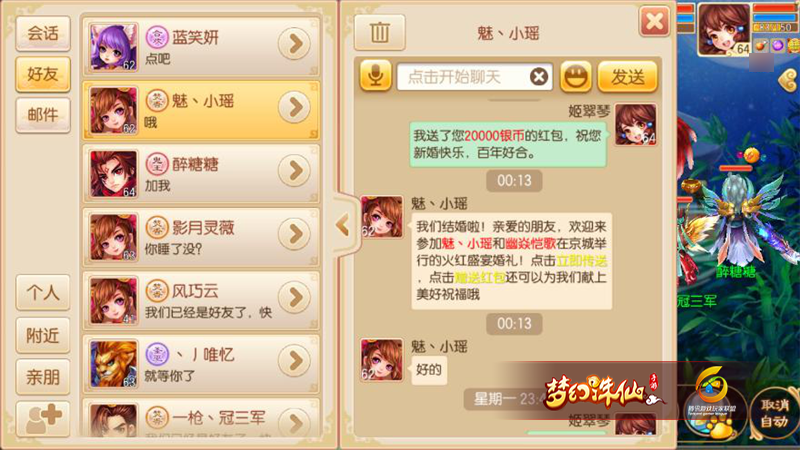800x450 pixels.
Task: Open the 附近 nearby tab
Action: pos(43,336)
